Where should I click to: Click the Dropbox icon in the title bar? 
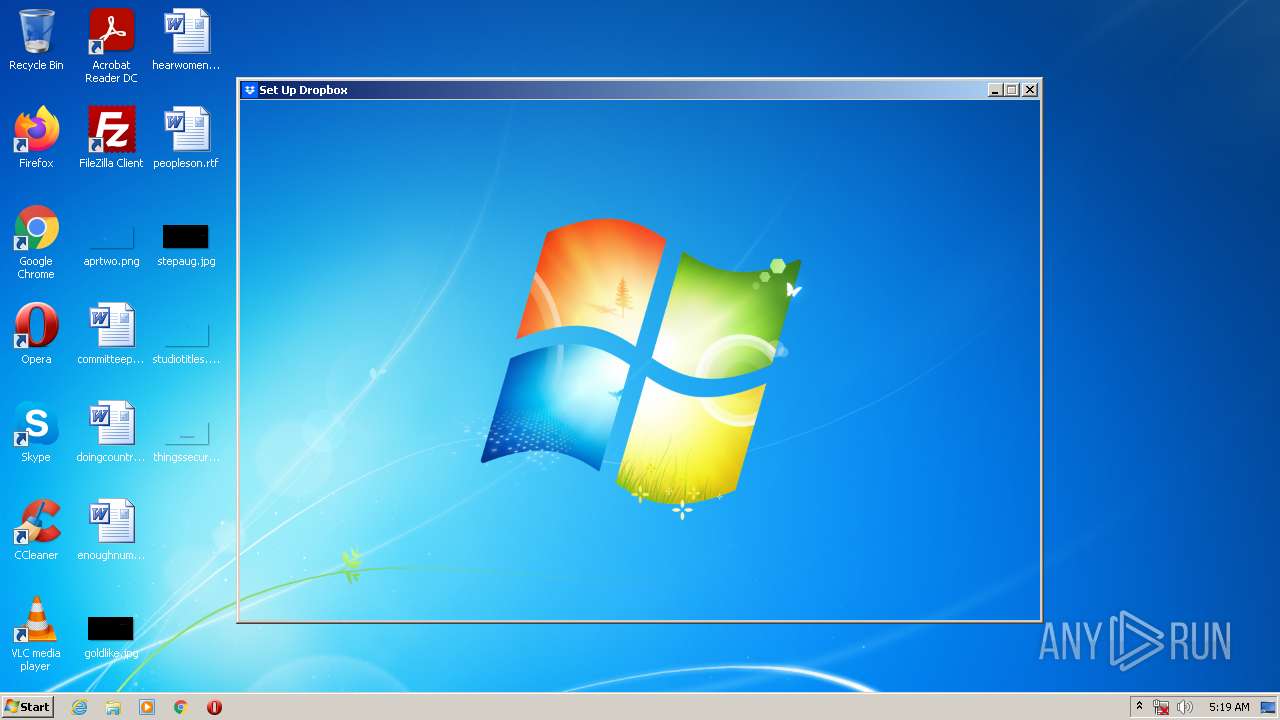[x=250, y=90]
